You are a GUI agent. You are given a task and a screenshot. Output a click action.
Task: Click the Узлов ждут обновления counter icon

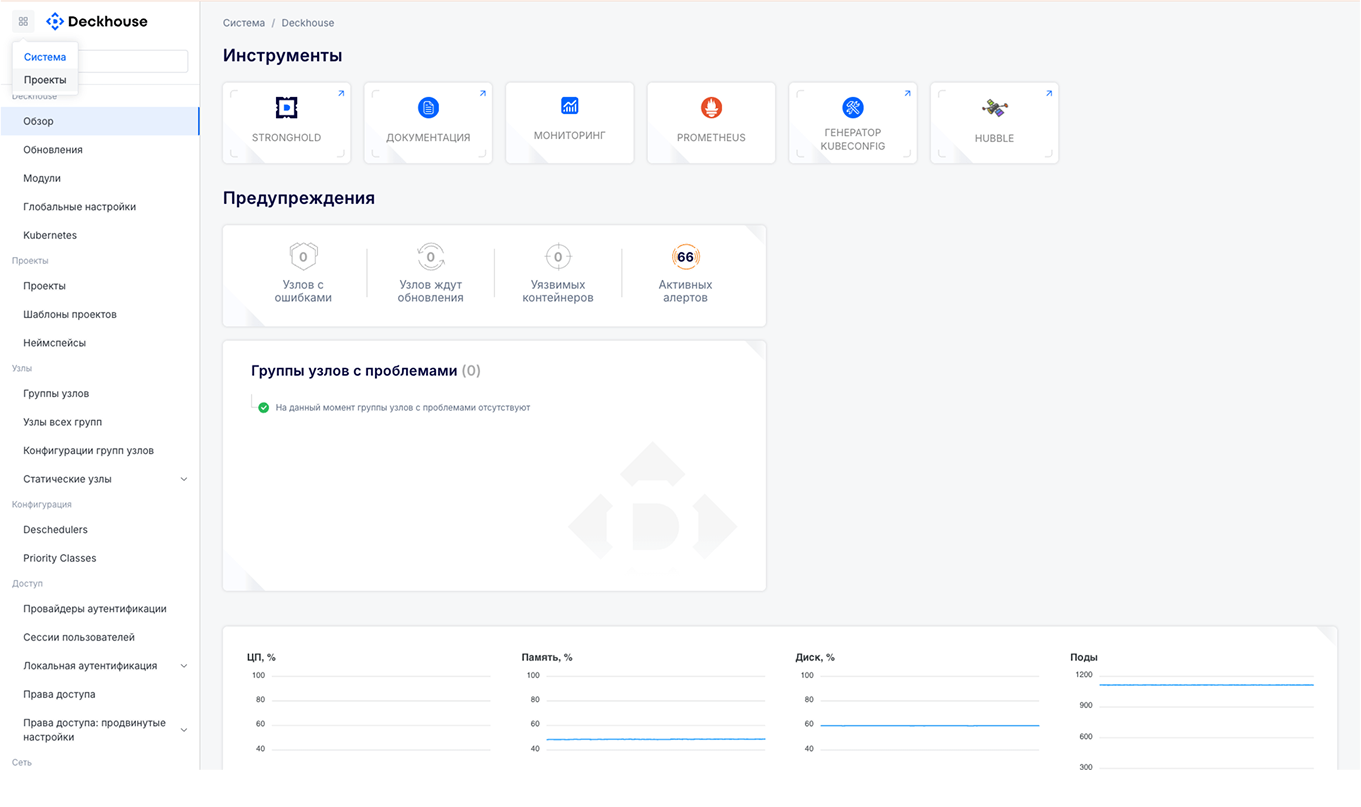coord(430,257)
